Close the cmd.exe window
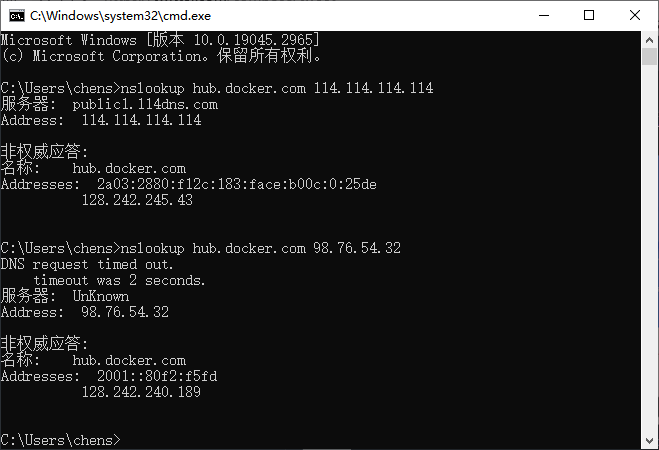 click(x=635, y=16)
